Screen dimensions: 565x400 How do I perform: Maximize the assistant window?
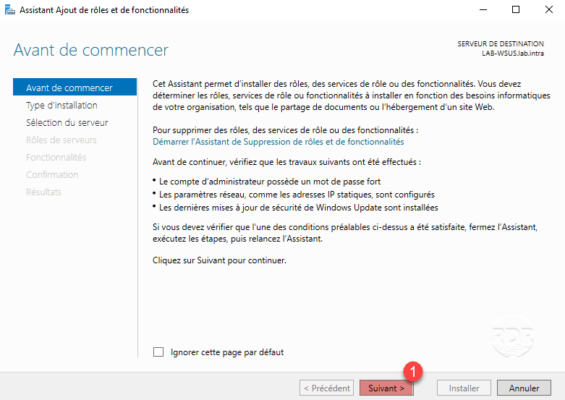tap(516, 10)
